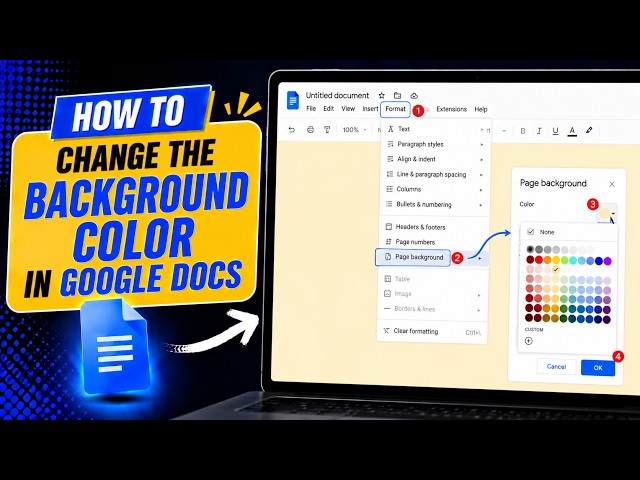Click the Undo arrow in the toolbar
640x480 pixels.
click(x=291, y=130)
